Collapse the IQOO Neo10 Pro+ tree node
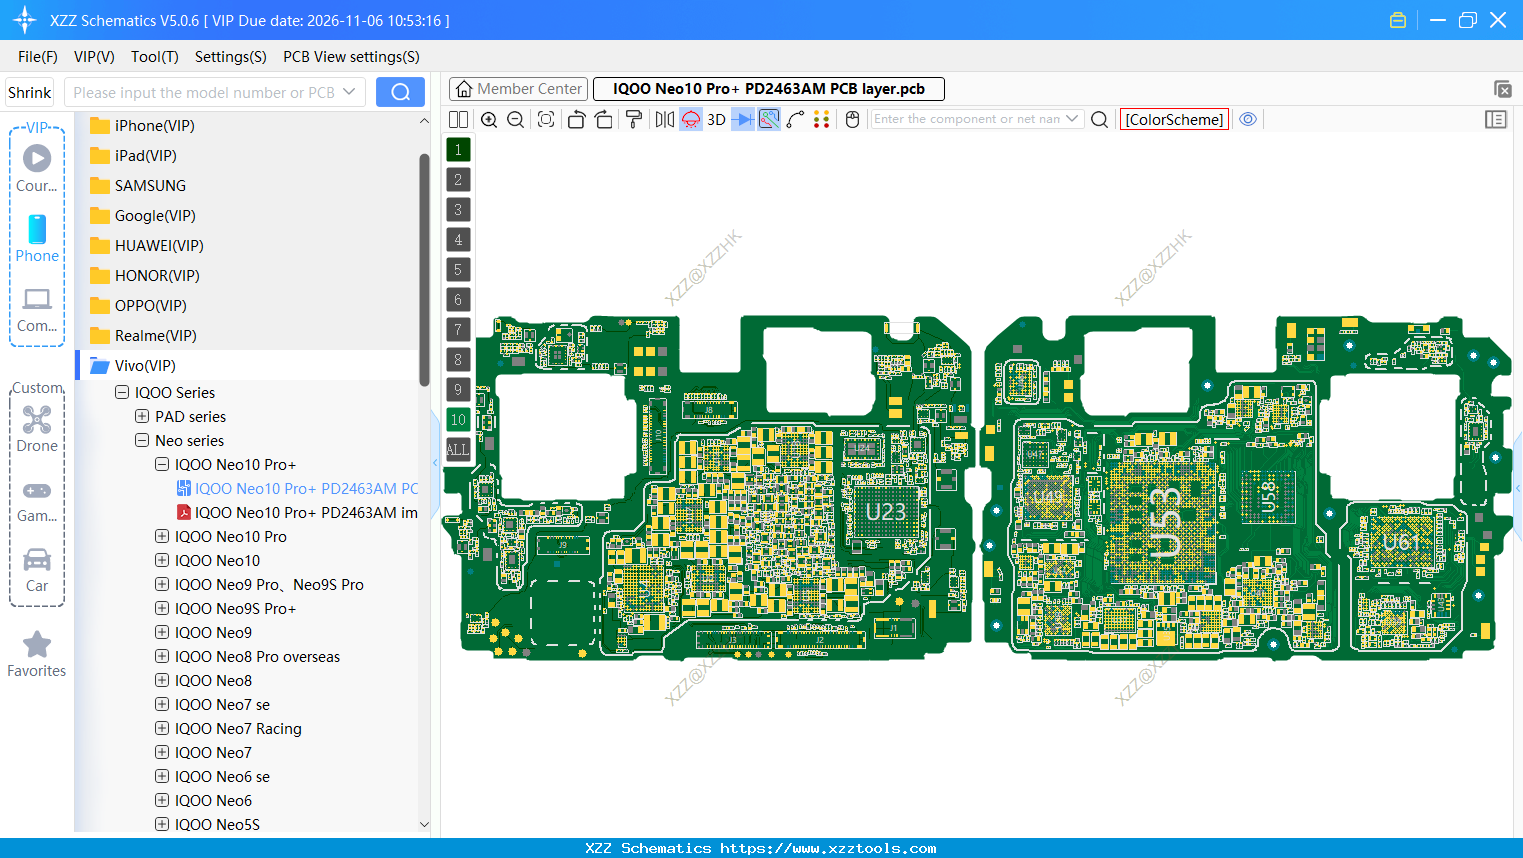 pos(161,464)
